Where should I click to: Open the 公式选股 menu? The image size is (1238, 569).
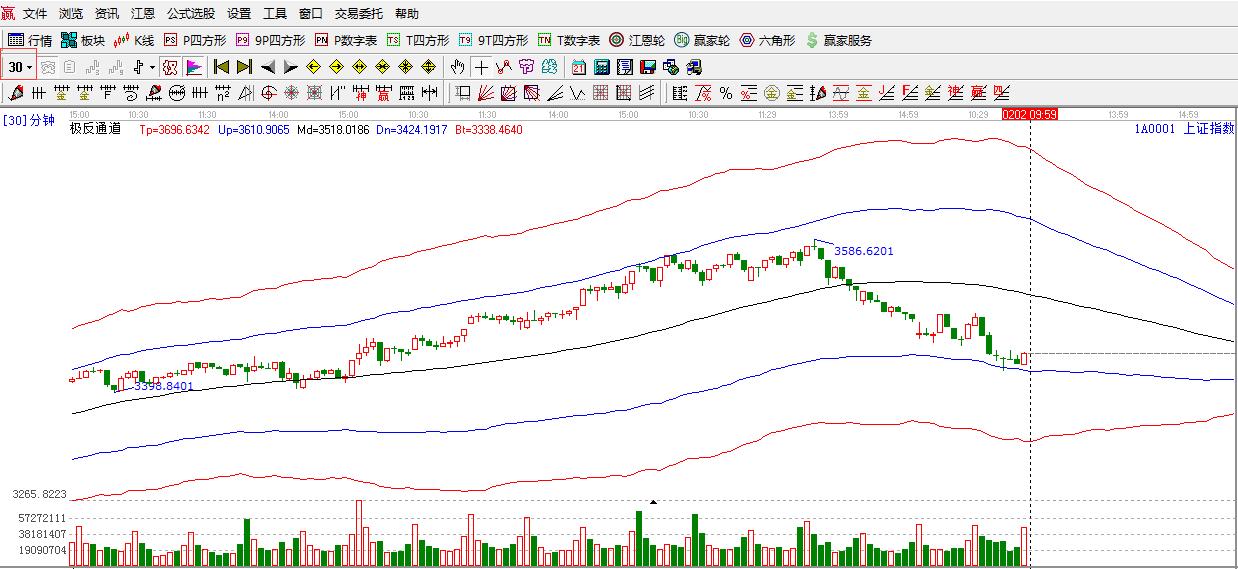pos(190,14)
